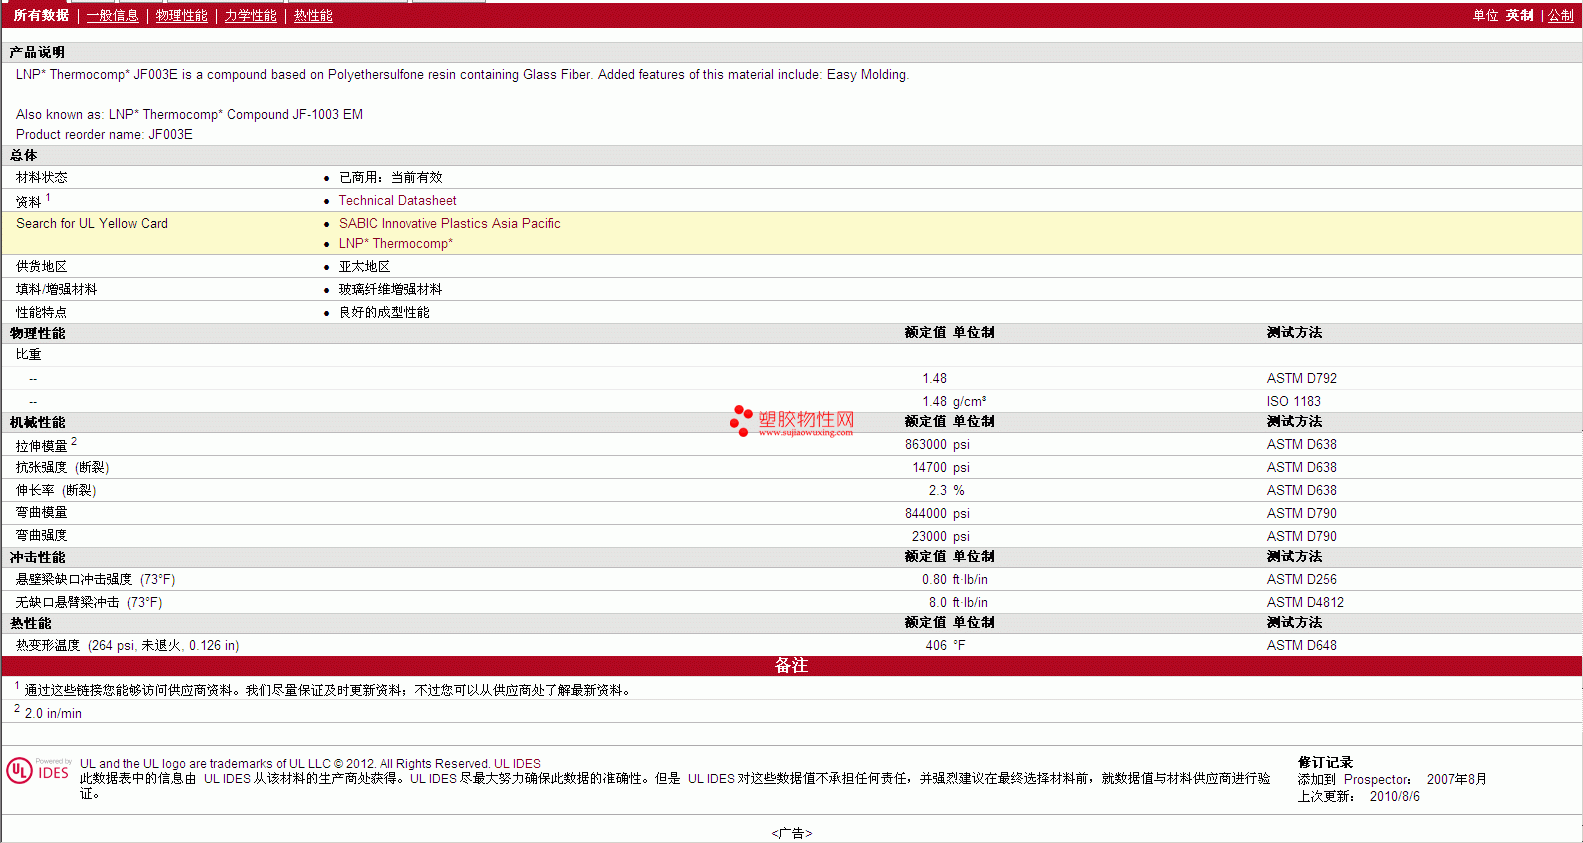The width and height of the screenshot is (1583, 843).
Task: Click the ASTM D648 test method cell
Action: (1301, 645)
